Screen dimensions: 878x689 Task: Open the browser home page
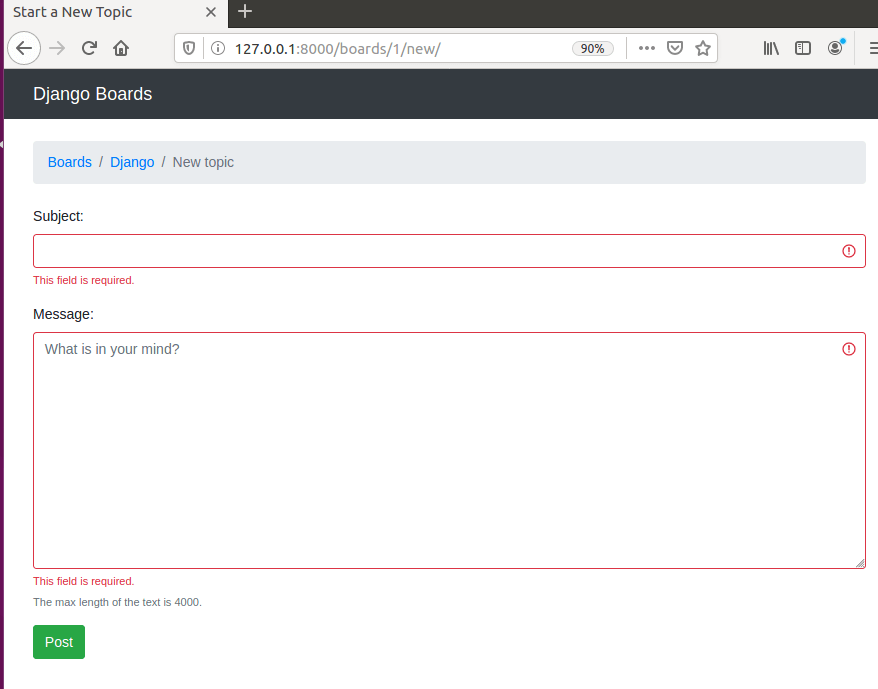[x=121, y=49]
